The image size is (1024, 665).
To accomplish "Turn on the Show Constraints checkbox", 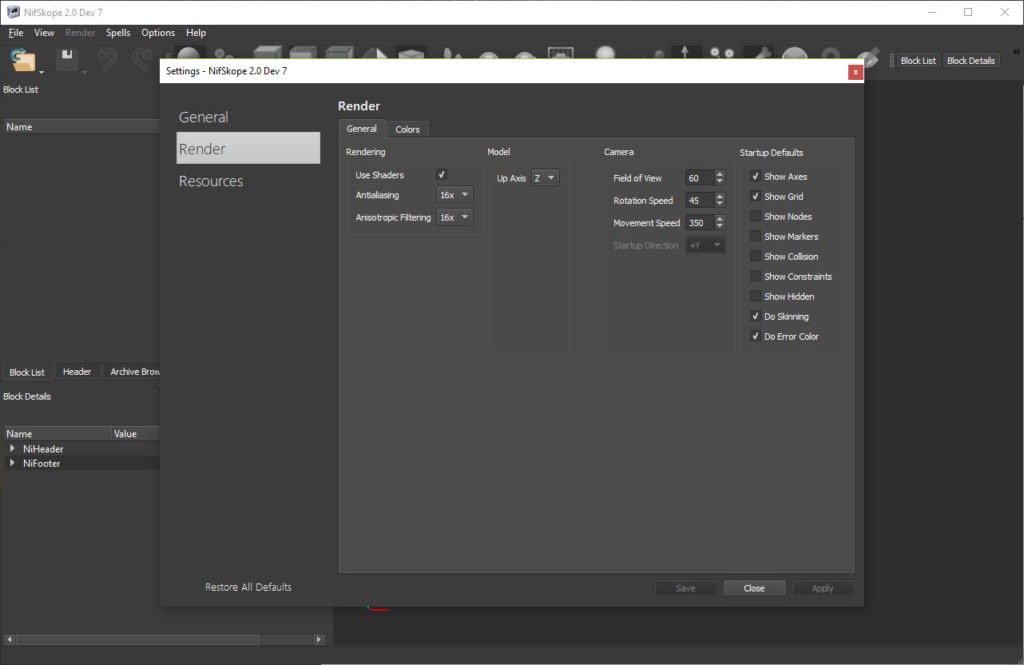I will tap(756, 276).
